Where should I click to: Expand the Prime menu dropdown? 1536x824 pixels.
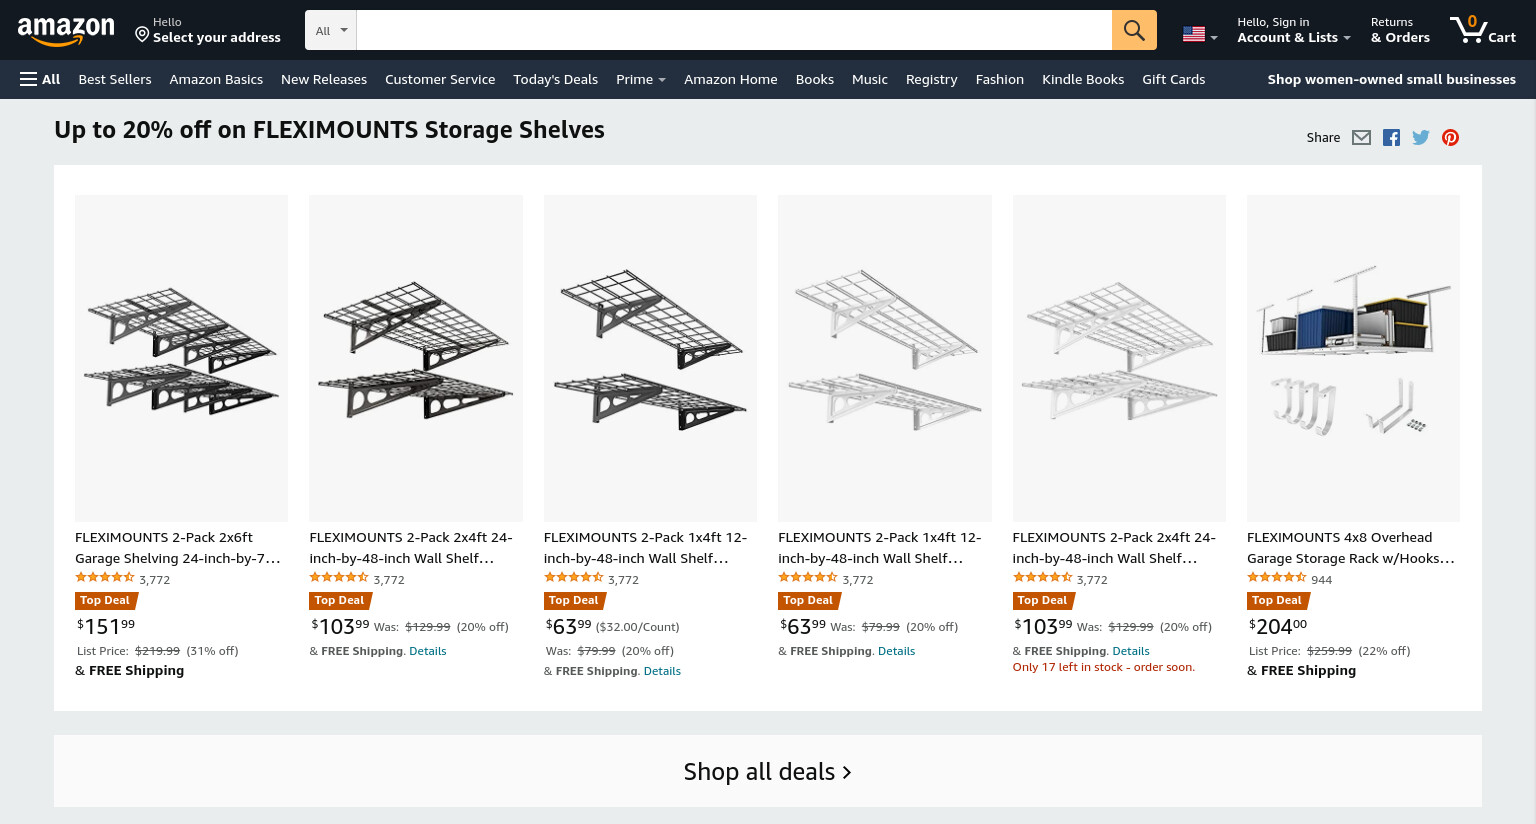coord(641,79)
